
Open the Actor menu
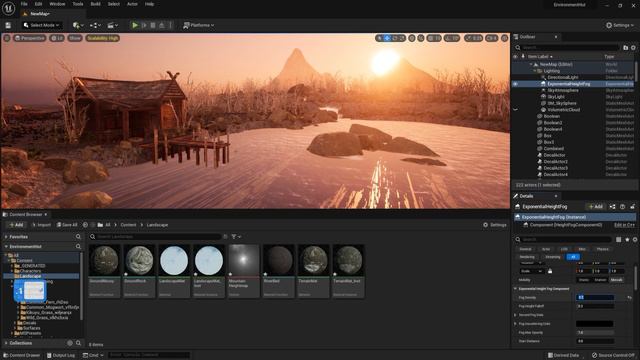132,4
